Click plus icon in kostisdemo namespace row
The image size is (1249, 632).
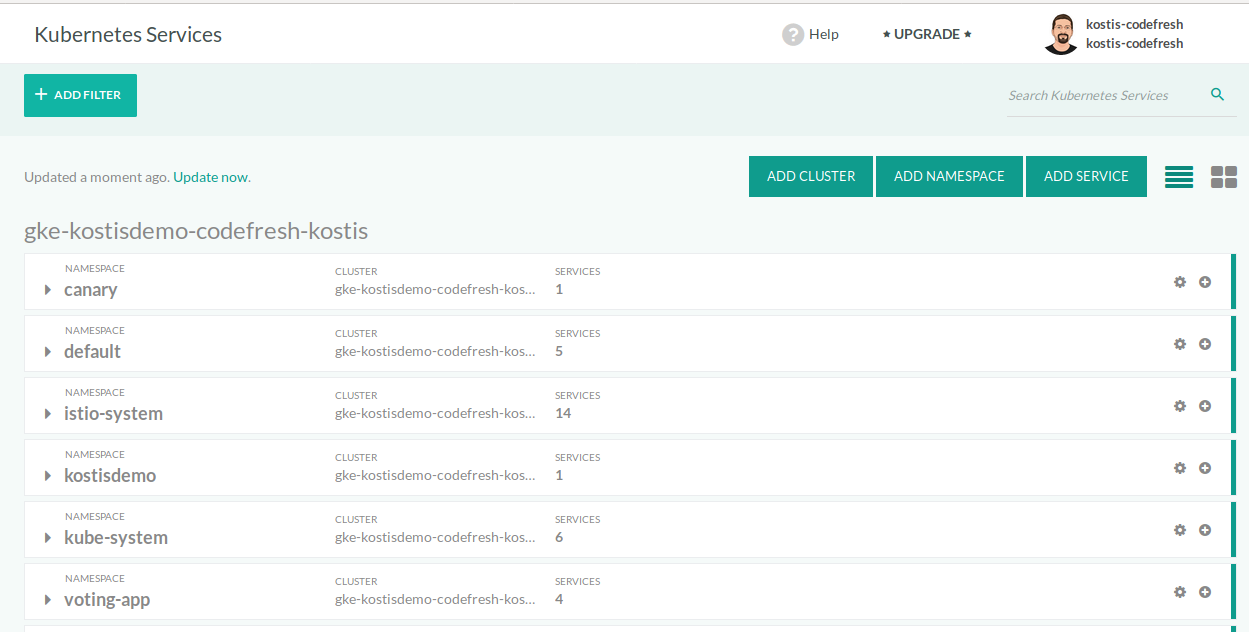pyautogui.click(x=1205, y=468)
